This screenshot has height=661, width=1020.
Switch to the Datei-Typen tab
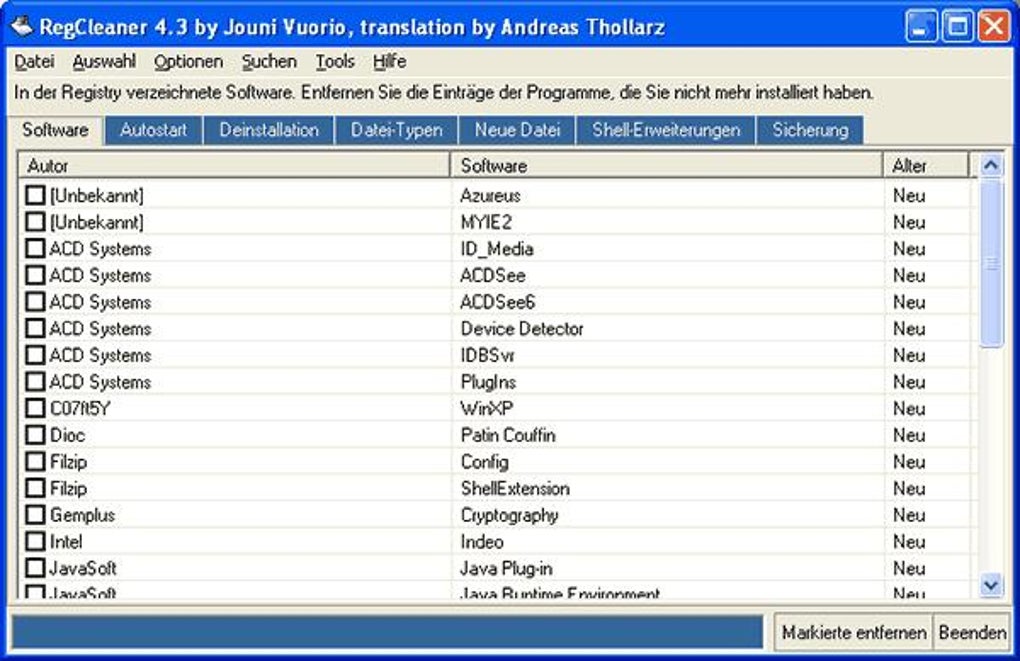coord(396,130)
